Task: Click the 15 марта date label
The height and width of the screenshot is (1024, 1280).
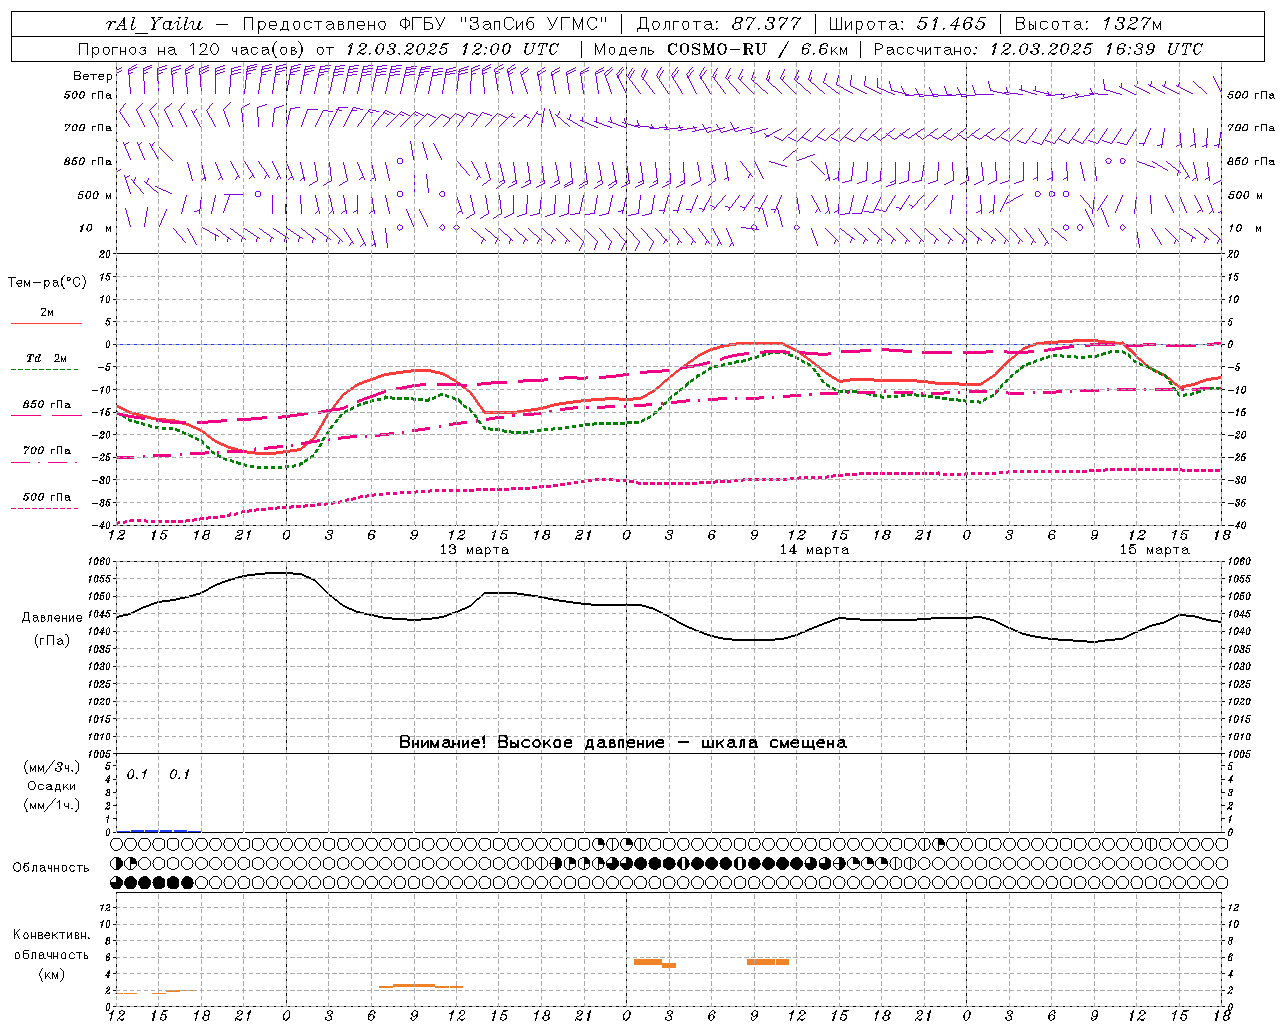Action: tap(1154, 550)
